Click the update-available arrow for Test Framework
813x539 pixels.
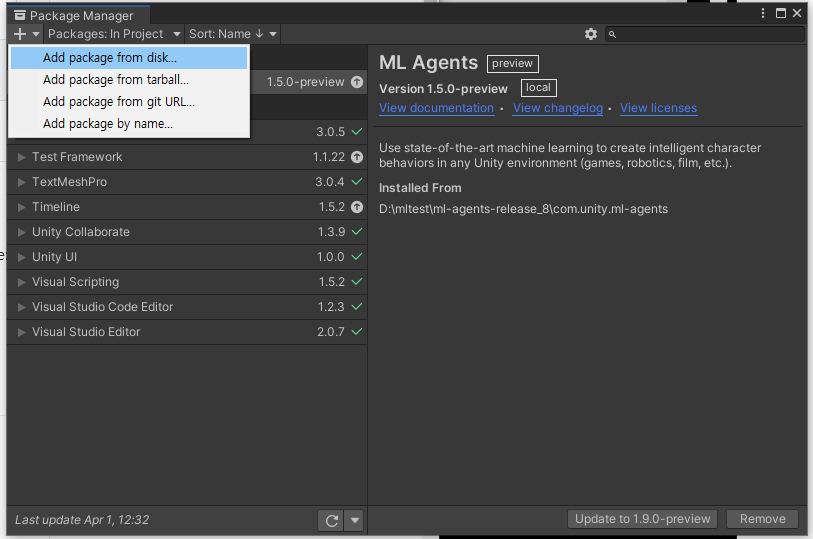[357, 157]
